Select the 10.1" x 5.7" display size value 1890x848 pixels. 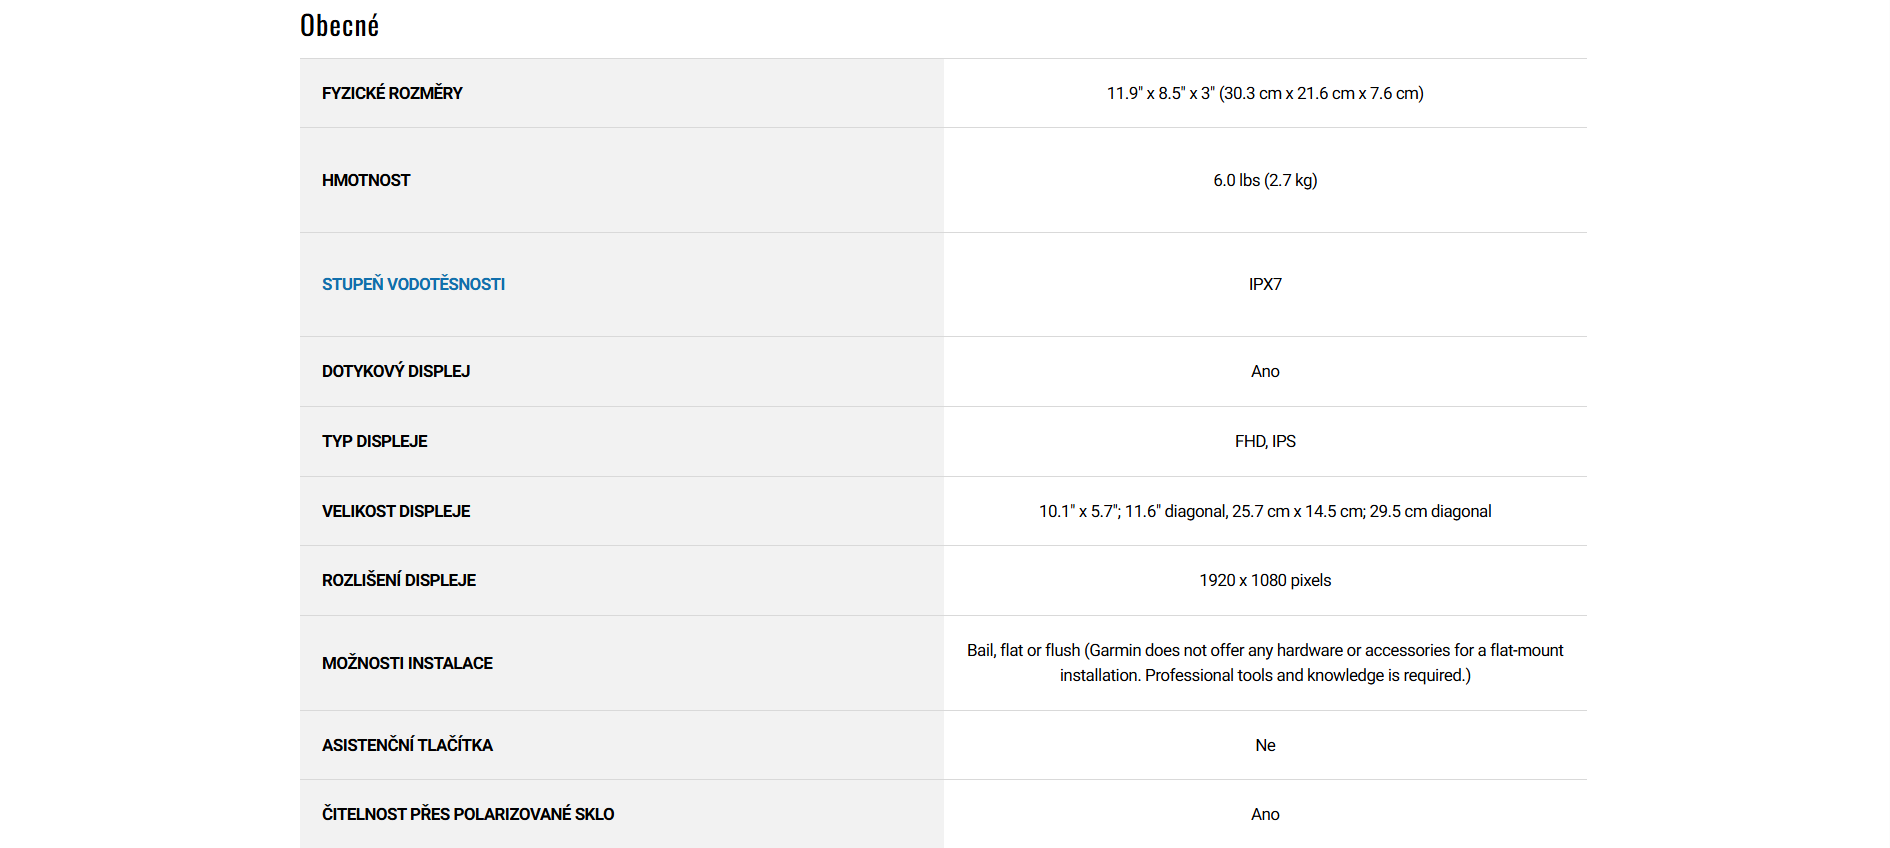tap(1264, 511)
